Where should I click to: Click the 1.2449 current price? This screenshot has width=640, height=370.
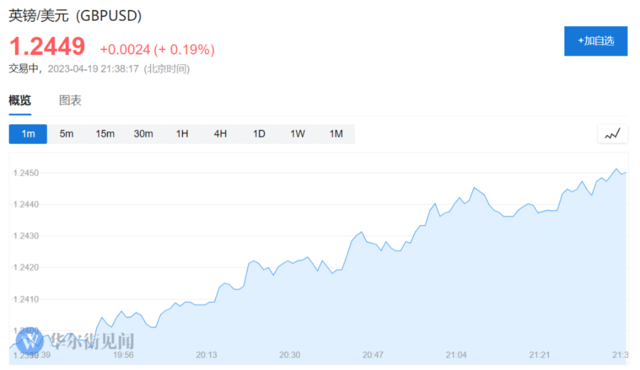click(47, 46)
